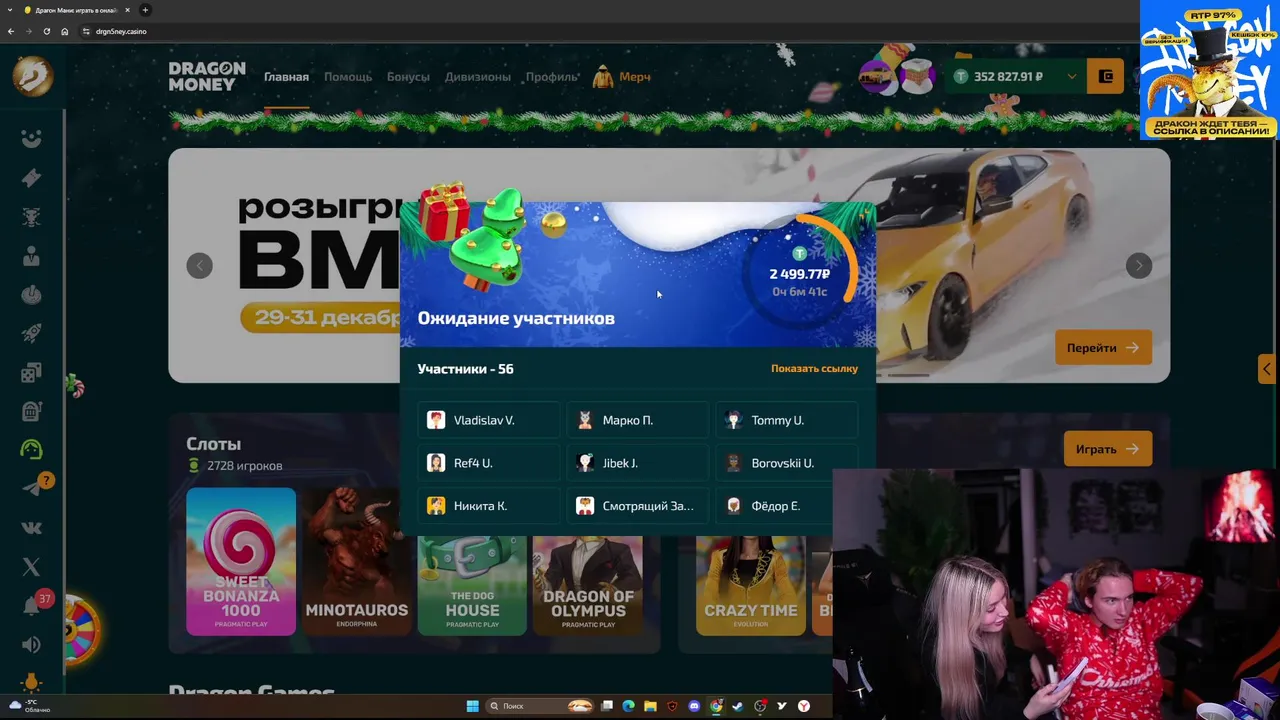Select participant Tommy U.
Viewport: 1280px width, 720px height.
786,420
